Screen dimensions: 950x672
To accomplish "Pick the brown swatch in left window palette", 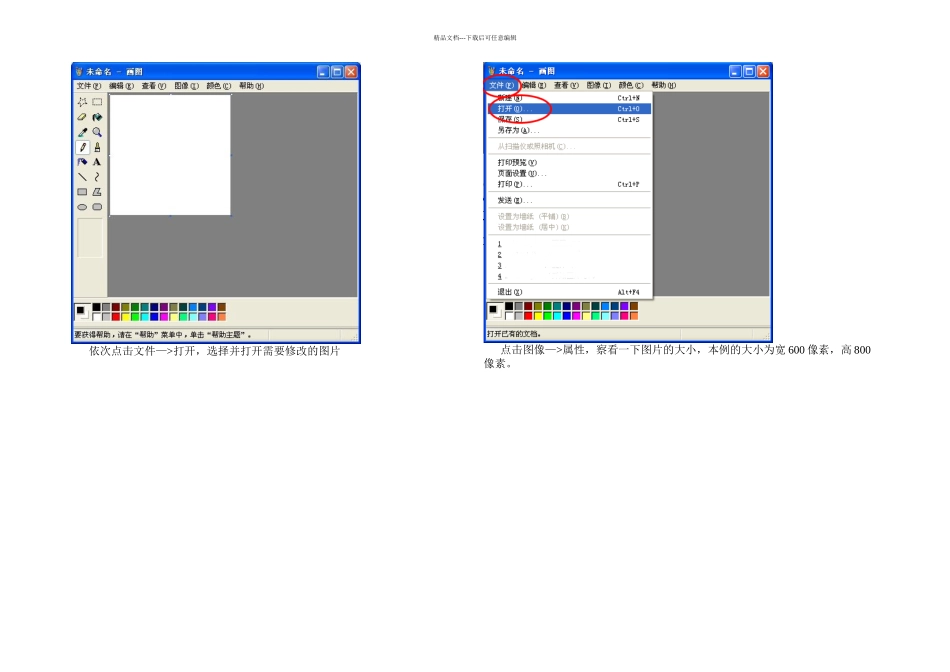I will click(x=222, y=307).
